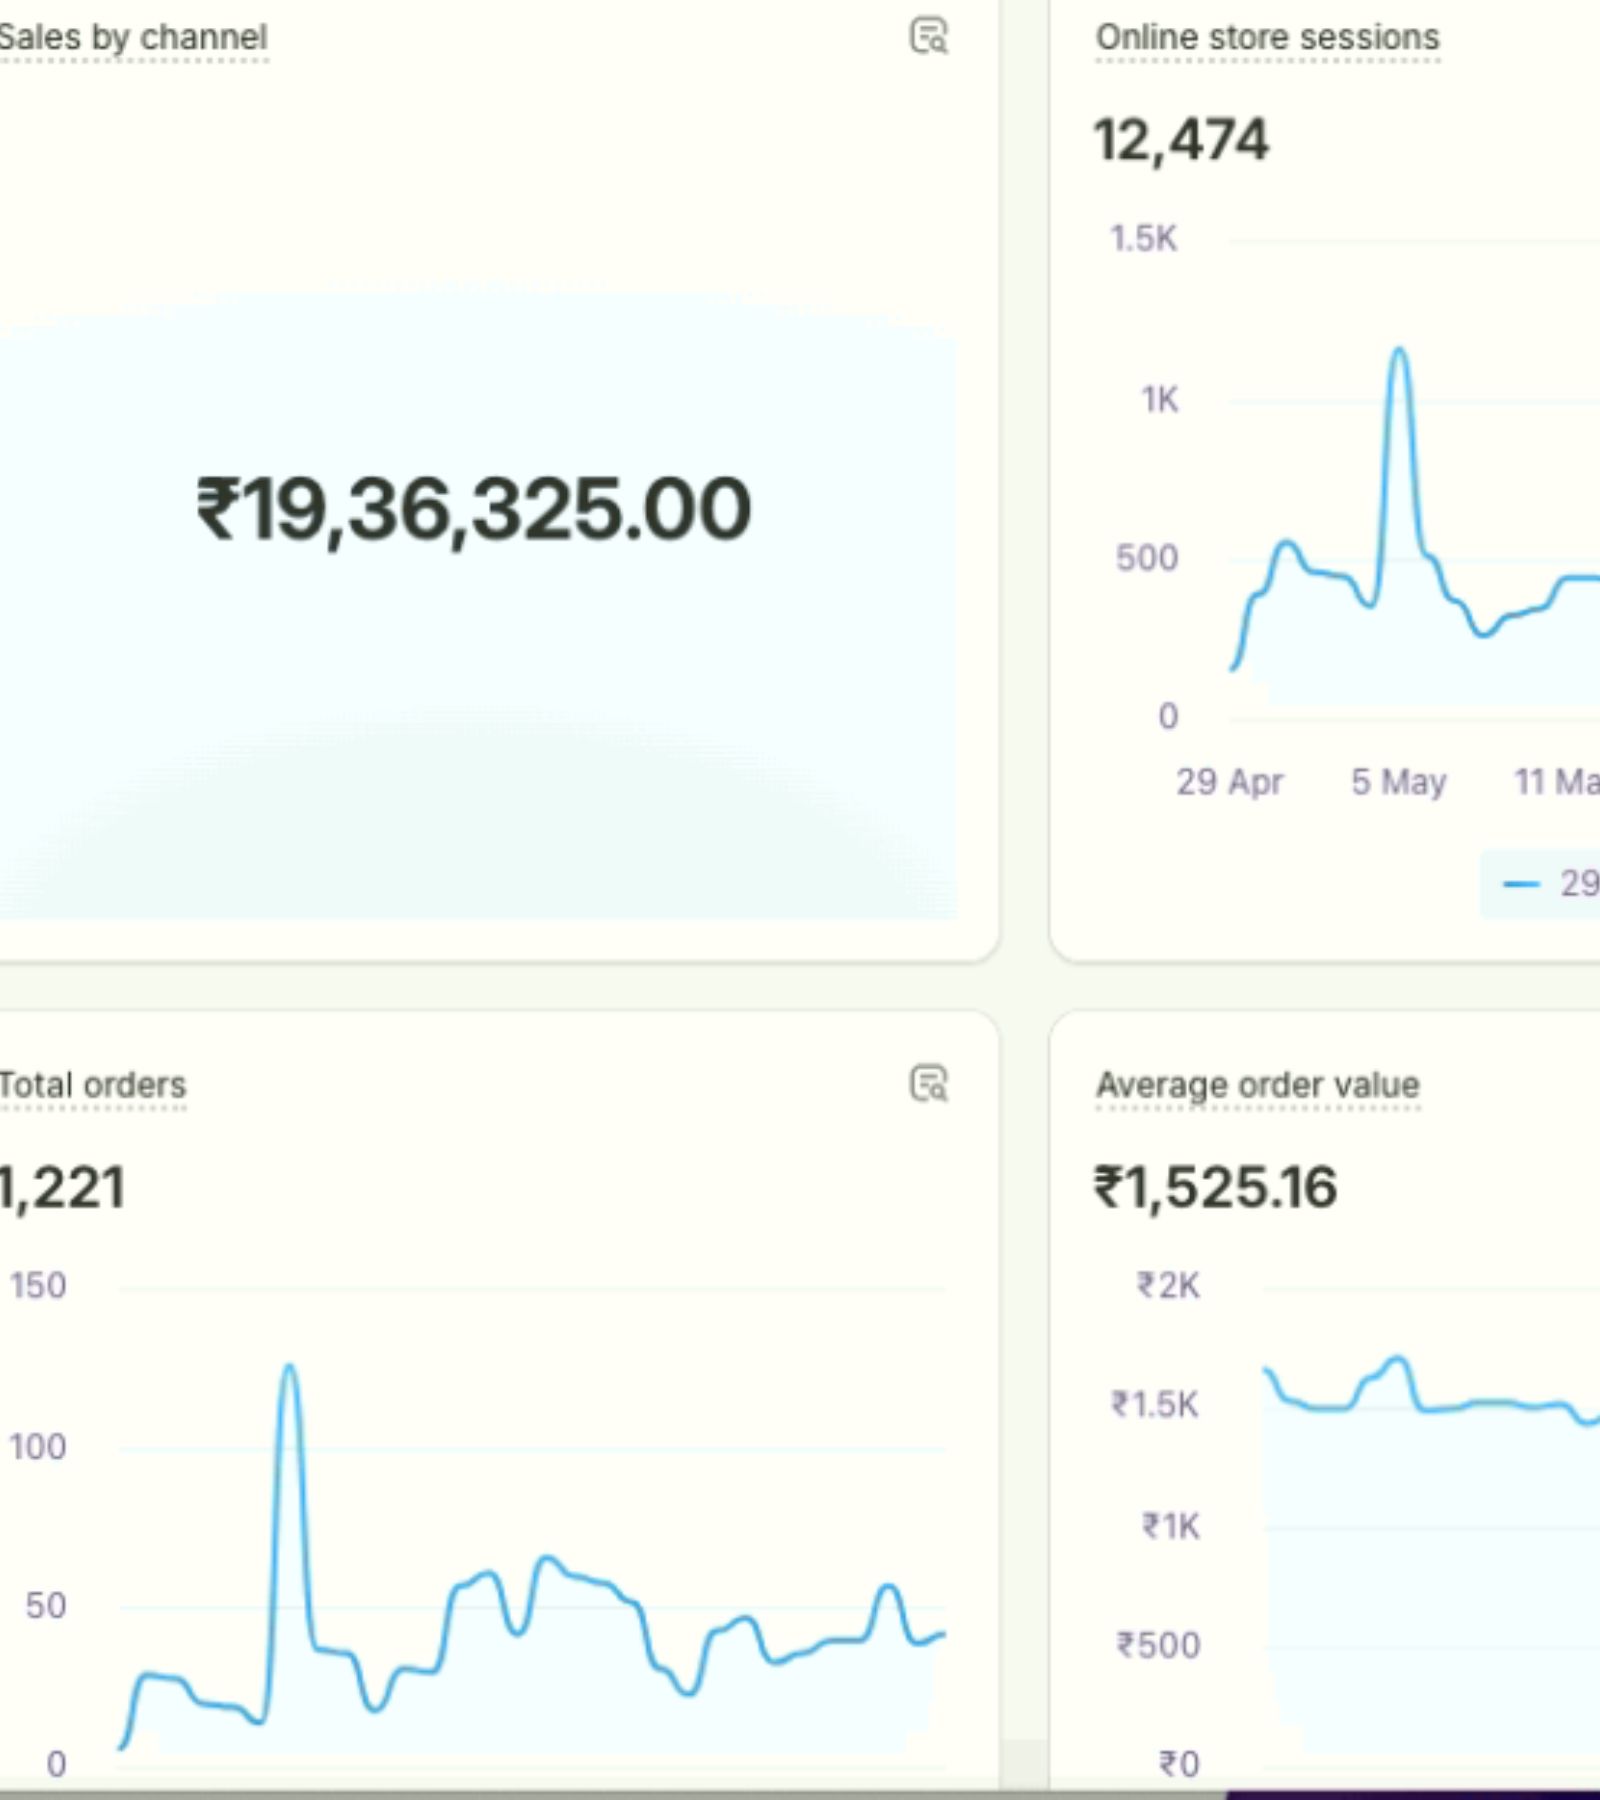Image resolution: width=1600 pixels, height=1800 pixels.
Task: Select the bump peak on Average order value line
Action: pos(1398,1360)
